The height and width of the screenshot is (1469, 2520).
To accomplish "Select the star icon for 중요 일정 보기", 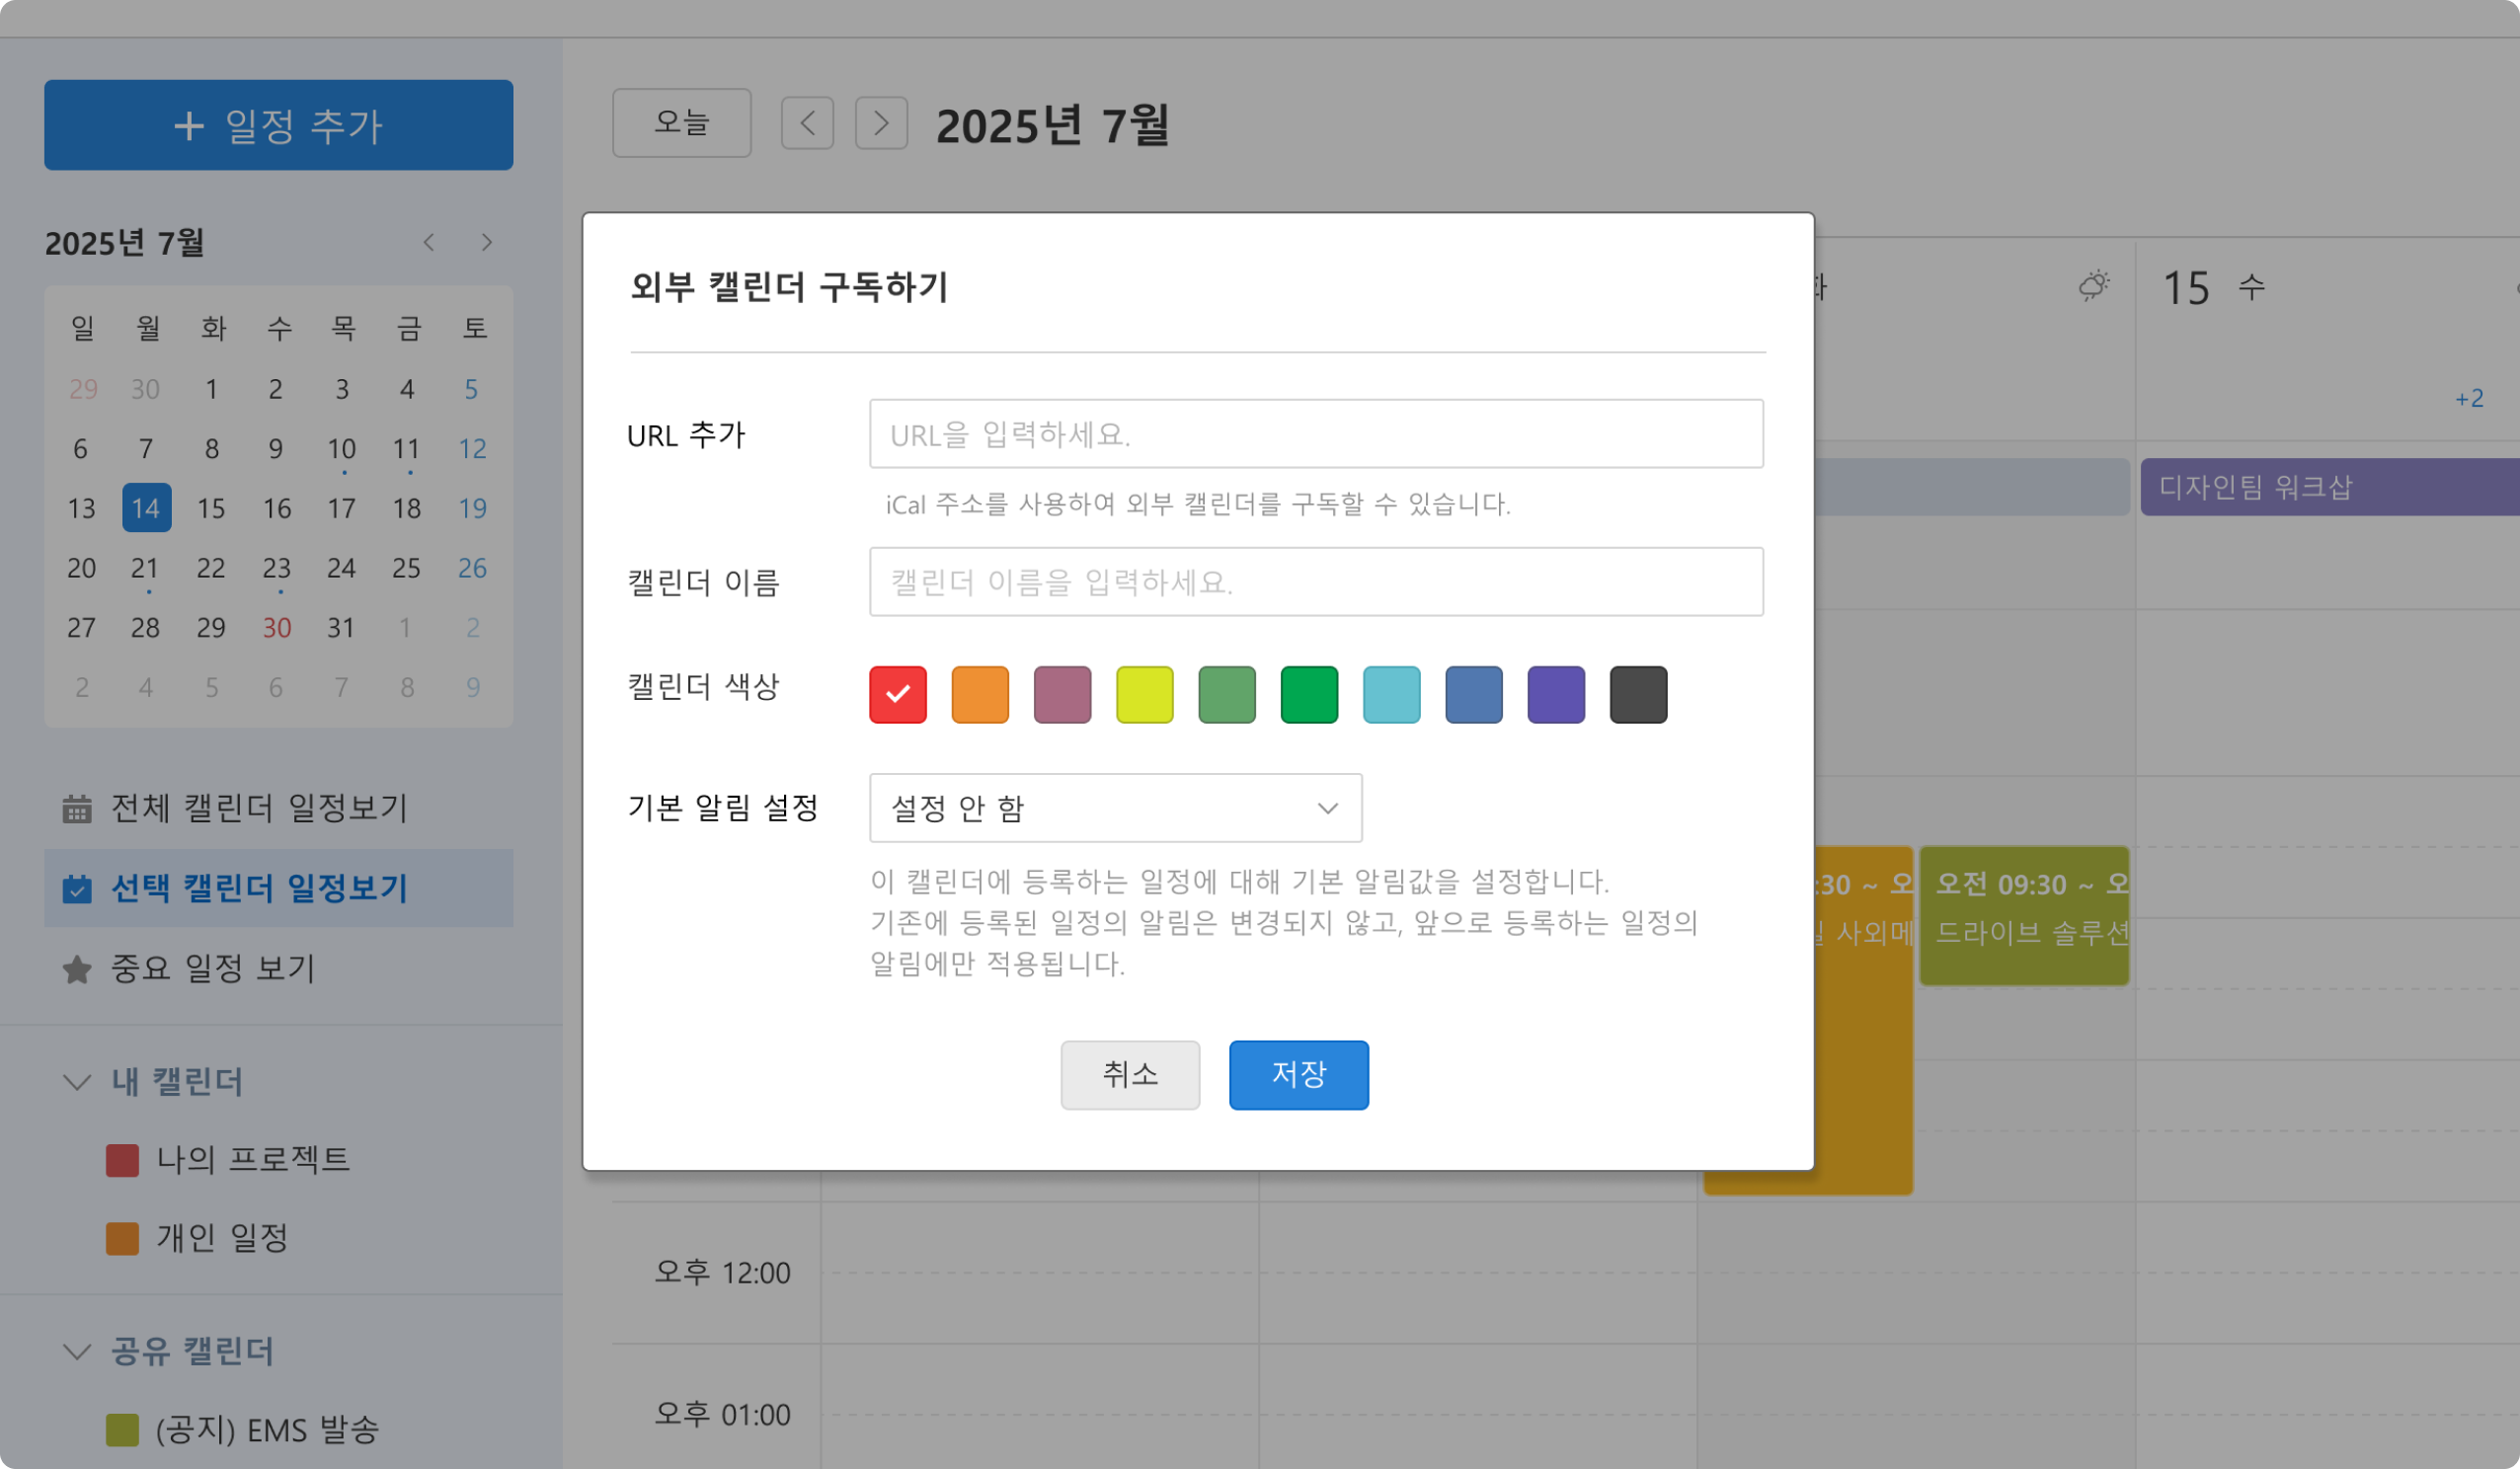I will coord(76,967).
